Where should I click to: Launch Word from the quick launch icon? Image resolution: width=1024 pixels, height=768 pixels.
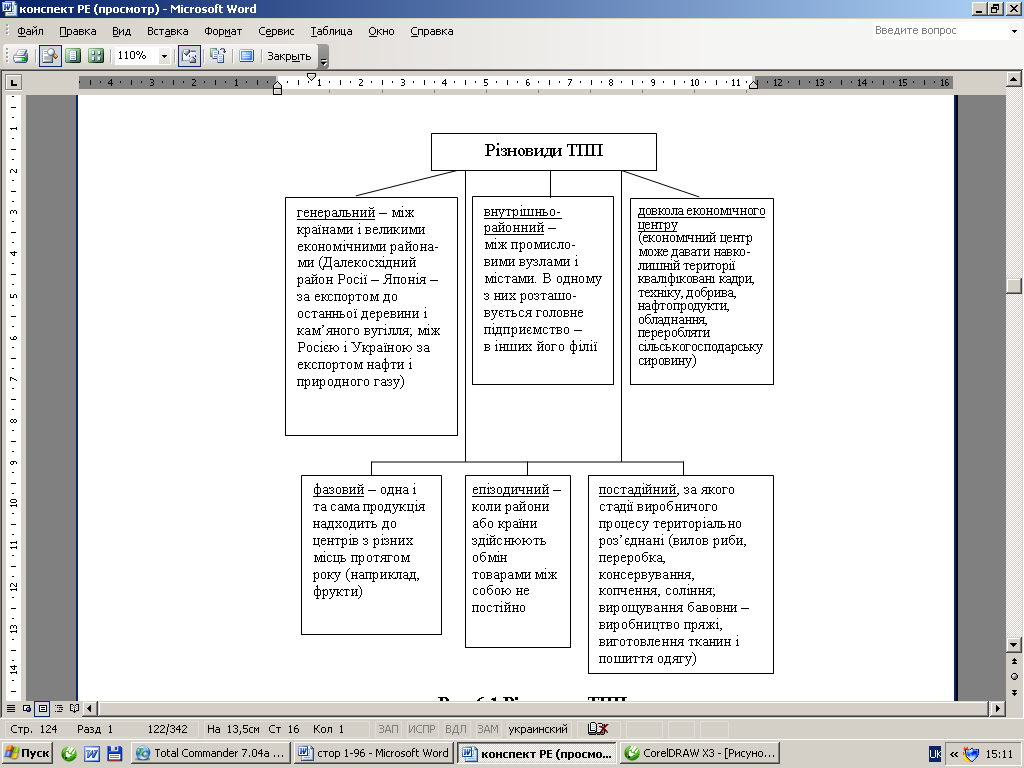[91, 753]
